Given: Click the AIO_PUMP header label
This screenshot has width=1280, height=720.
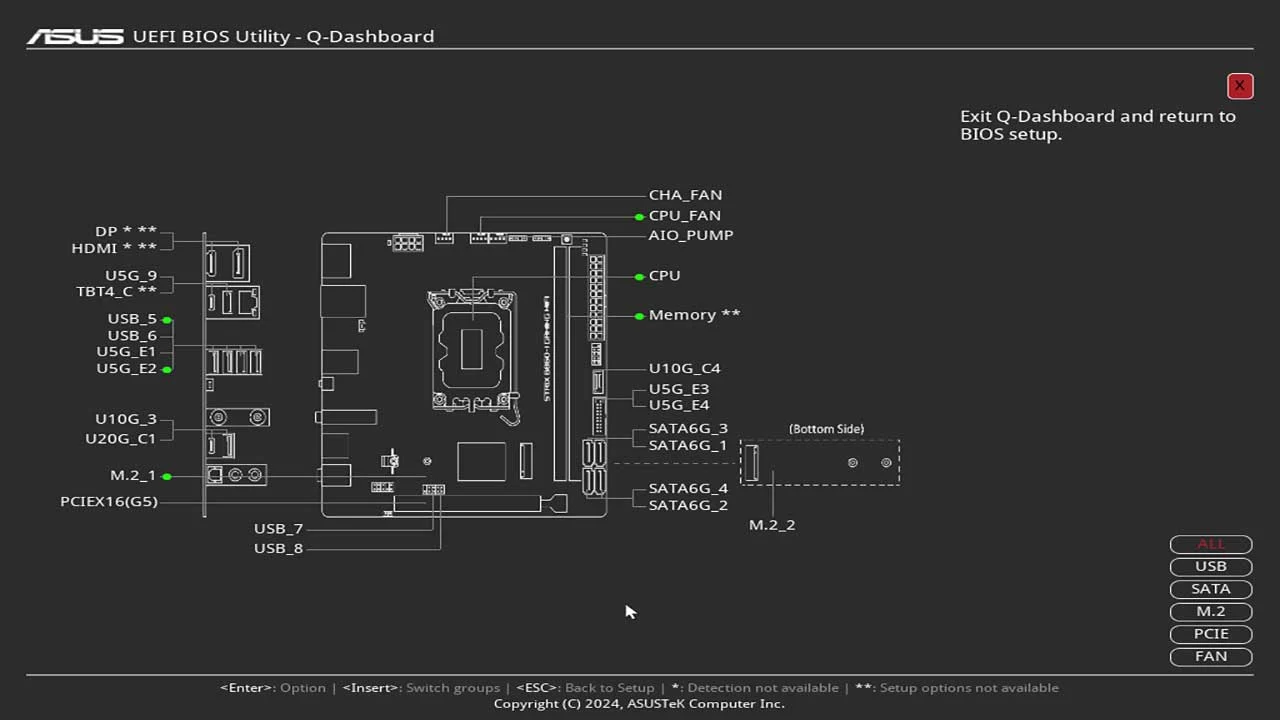Looking at the screenshot, I should point(690,235).
